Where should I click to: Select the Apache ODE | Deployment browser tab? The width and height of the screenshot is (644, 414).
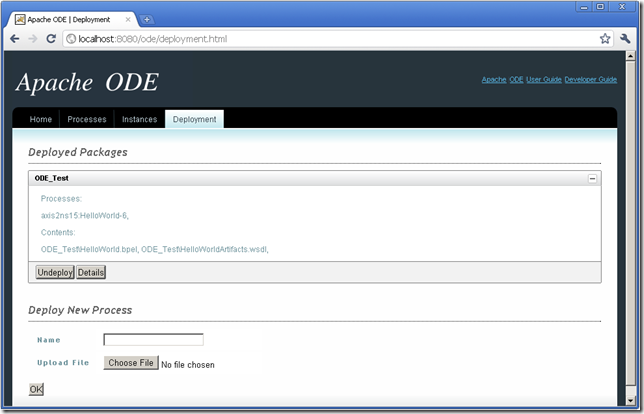click(x=71, y=19)
